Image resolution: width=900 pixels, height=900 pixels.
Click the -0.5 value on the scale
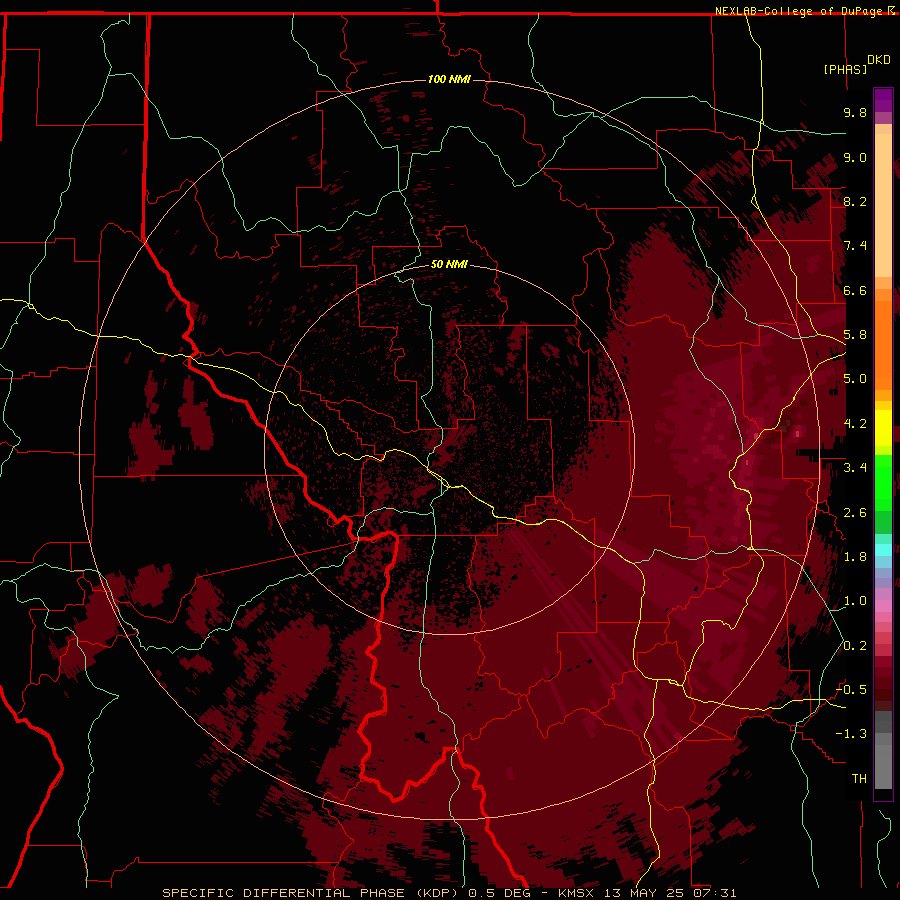click(851, 690)
